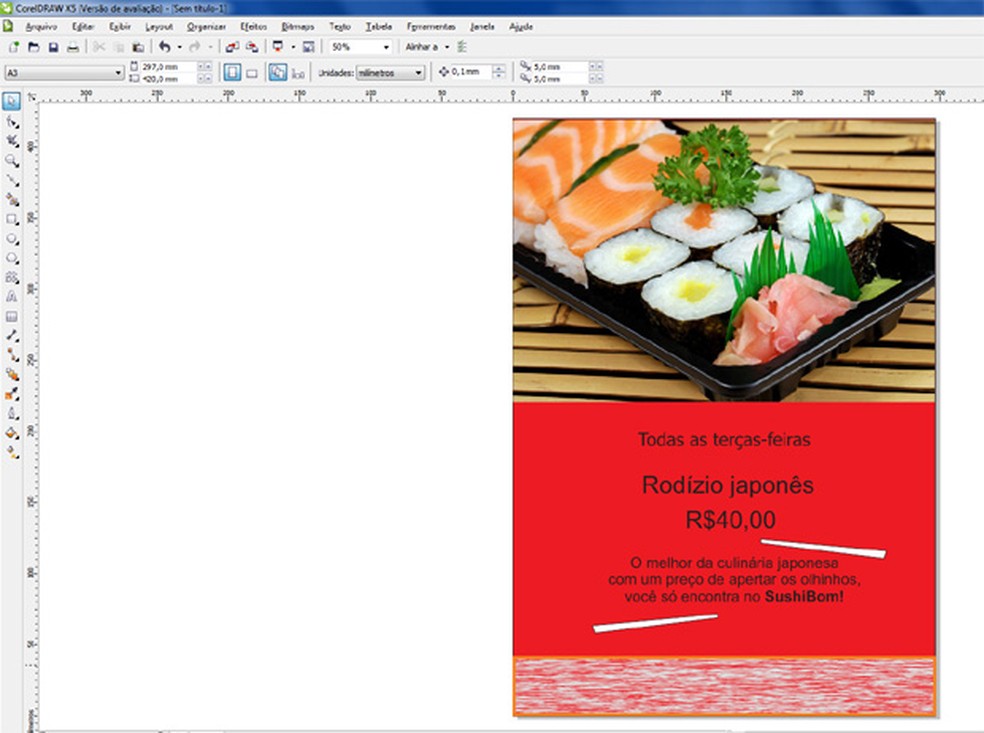Screen dimensions: 984x733
Task: Open the A3 page size dropdown
Action: 118,73
